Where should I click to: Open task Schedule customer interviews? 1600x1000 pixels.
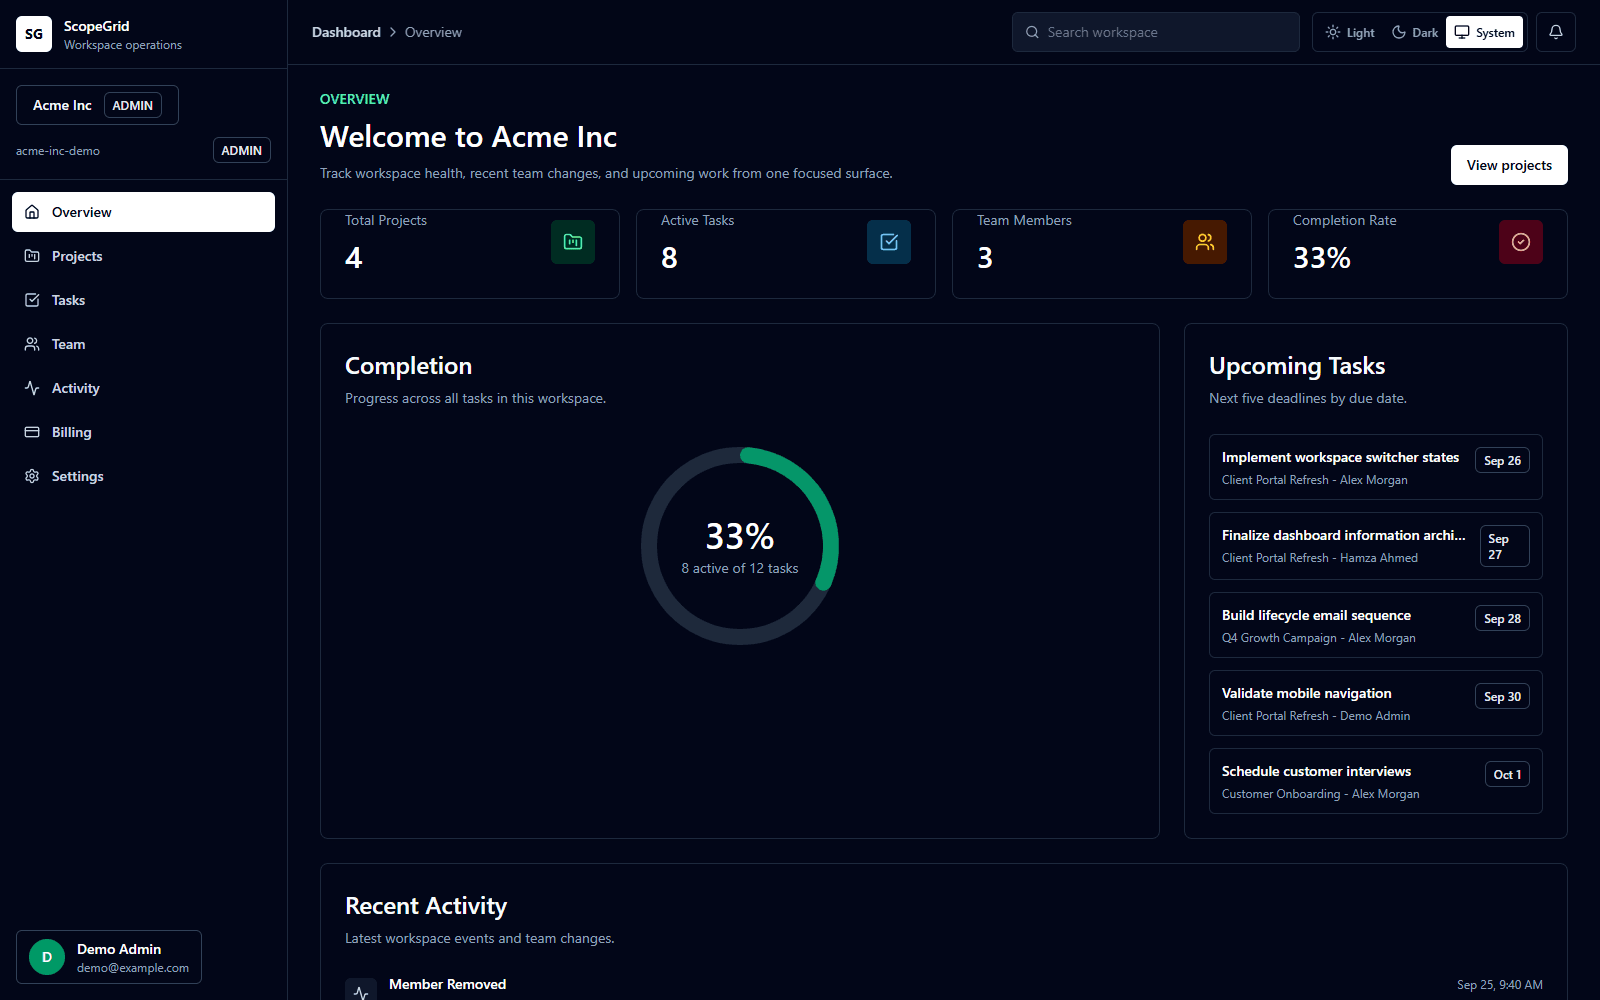[1375, 781]
